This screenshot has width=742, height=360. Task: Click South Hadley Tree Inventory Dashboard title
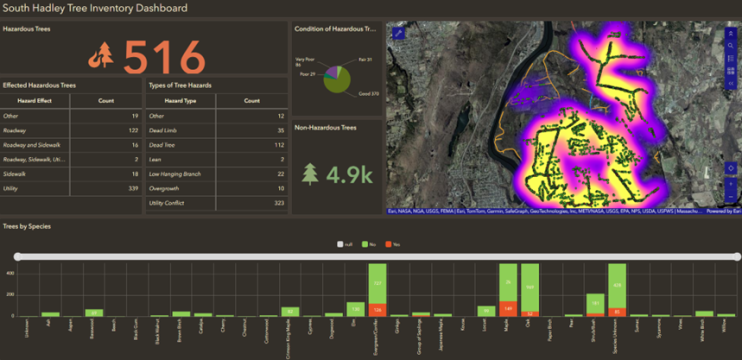tap(95, 8)
